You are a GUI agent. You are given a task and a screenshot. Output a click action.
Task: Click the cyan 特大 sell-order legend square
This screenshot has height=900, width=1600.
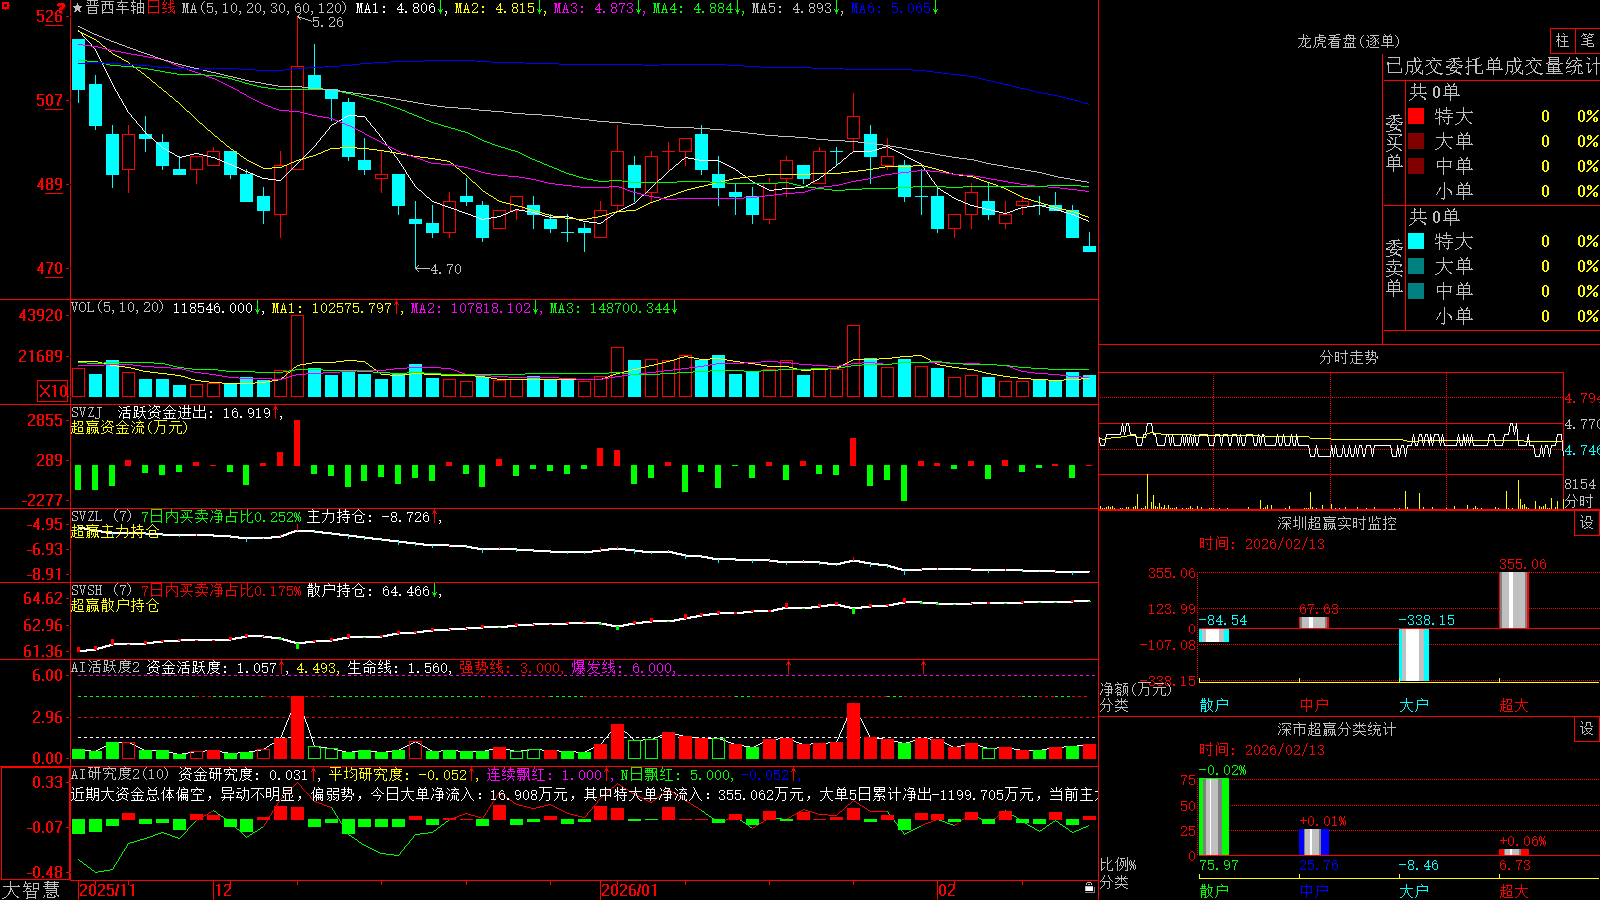click(1416, 241)
